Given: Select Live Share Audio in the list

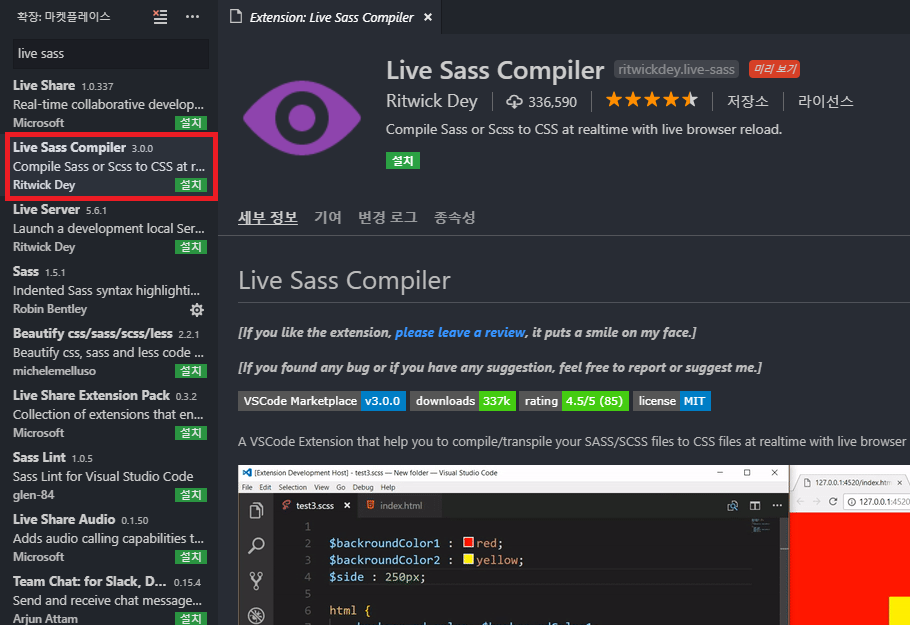Looking at the screenshot, I should point(110,539).
